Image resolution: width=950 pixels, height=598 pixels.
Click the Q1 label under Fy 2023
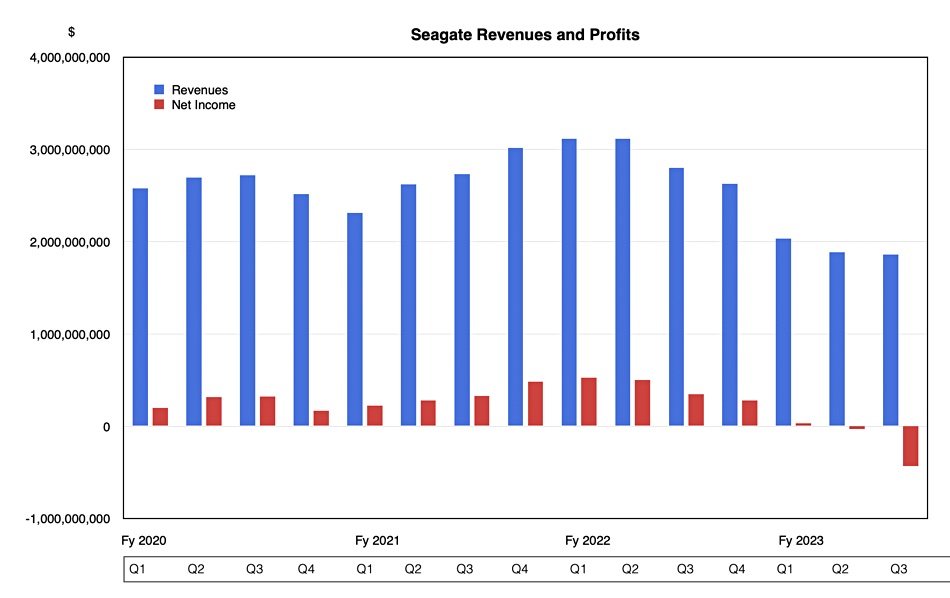785,569
